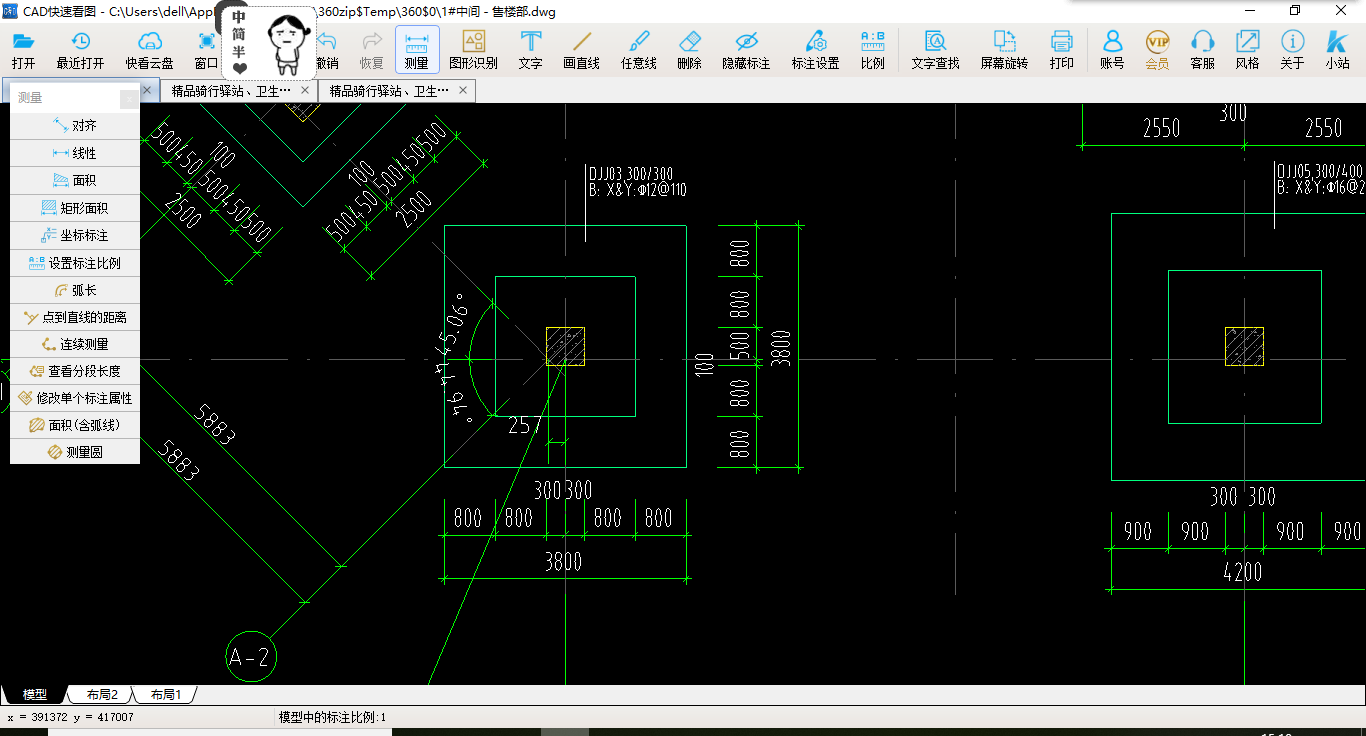Click 屏幕旋转 screen rotate
1366x736 pixels.
coord(1004,50)
